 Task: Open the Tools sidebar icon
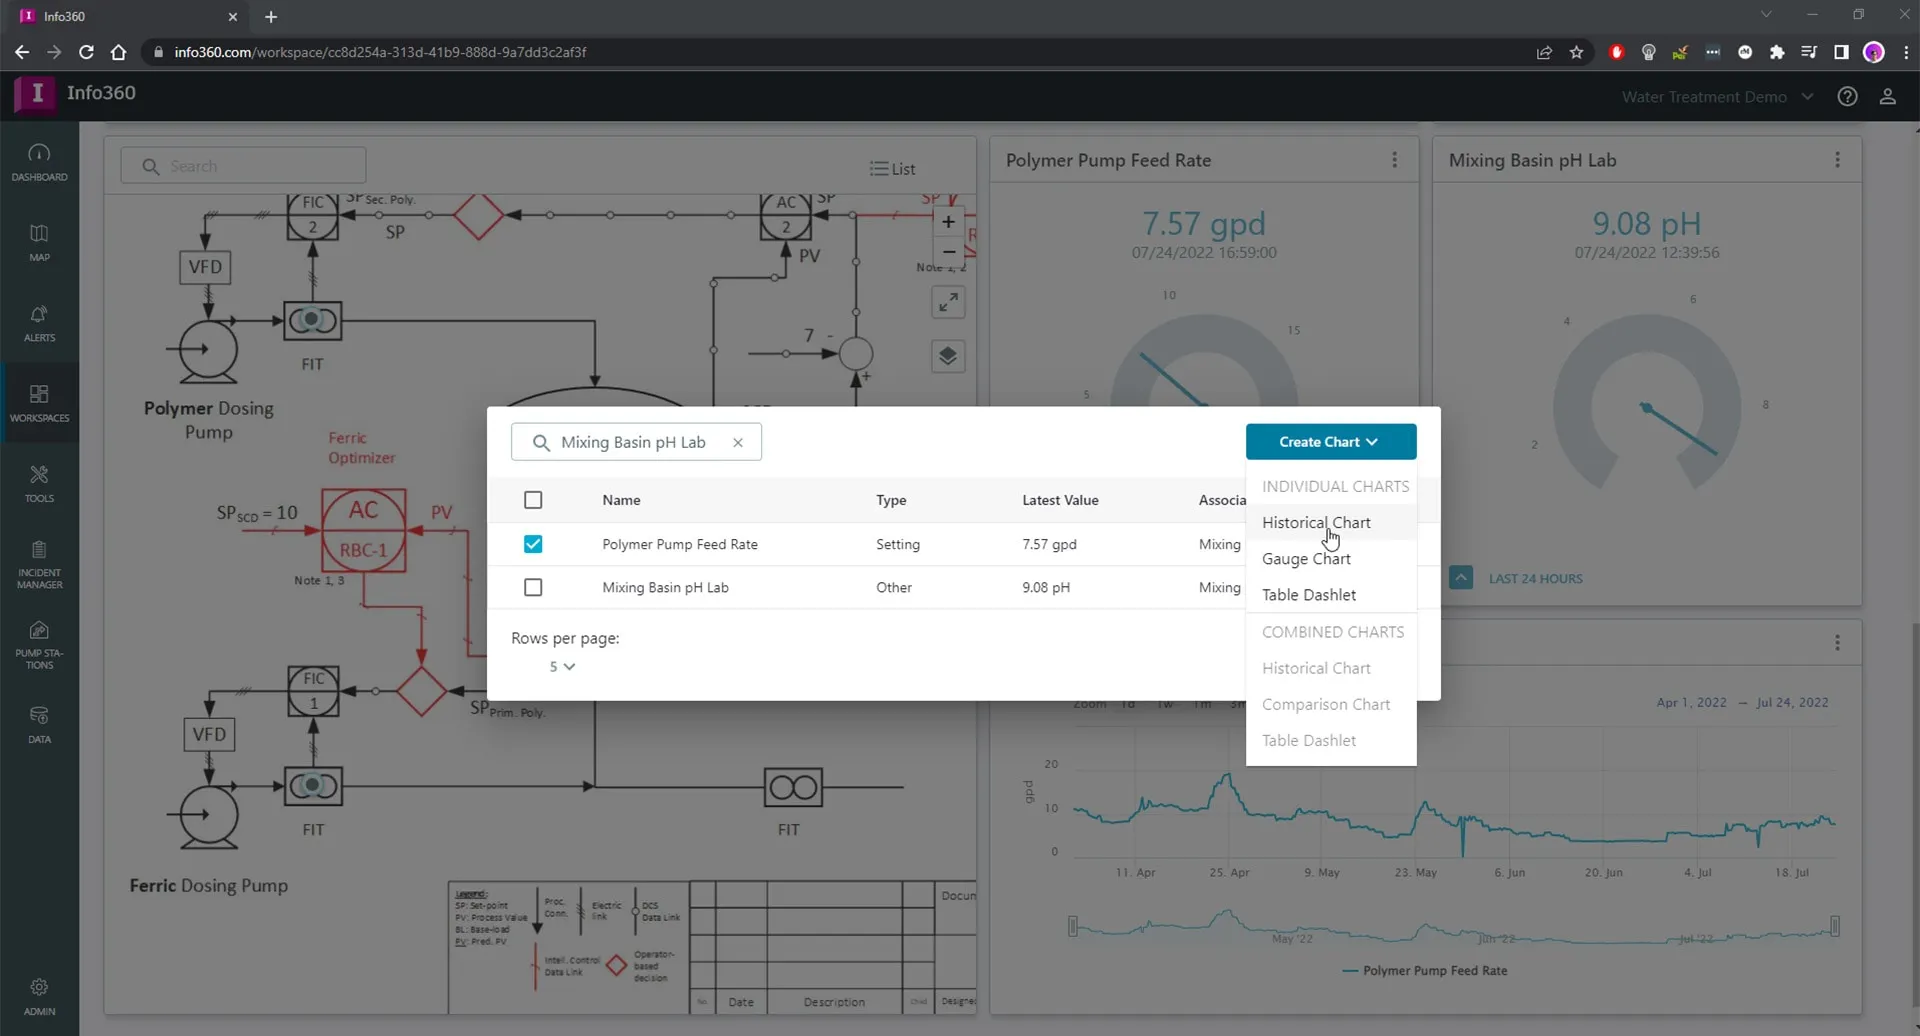point(39,483)
